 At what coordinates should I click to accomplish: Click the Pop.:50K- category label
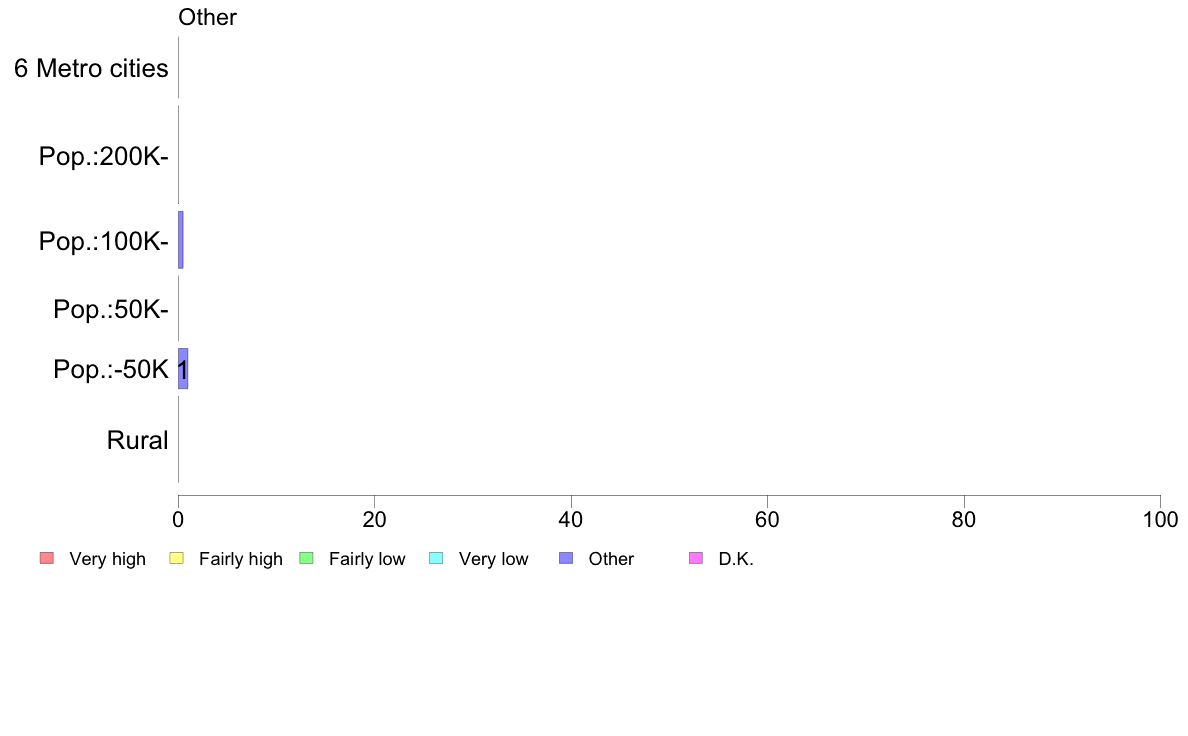point(111,309)
